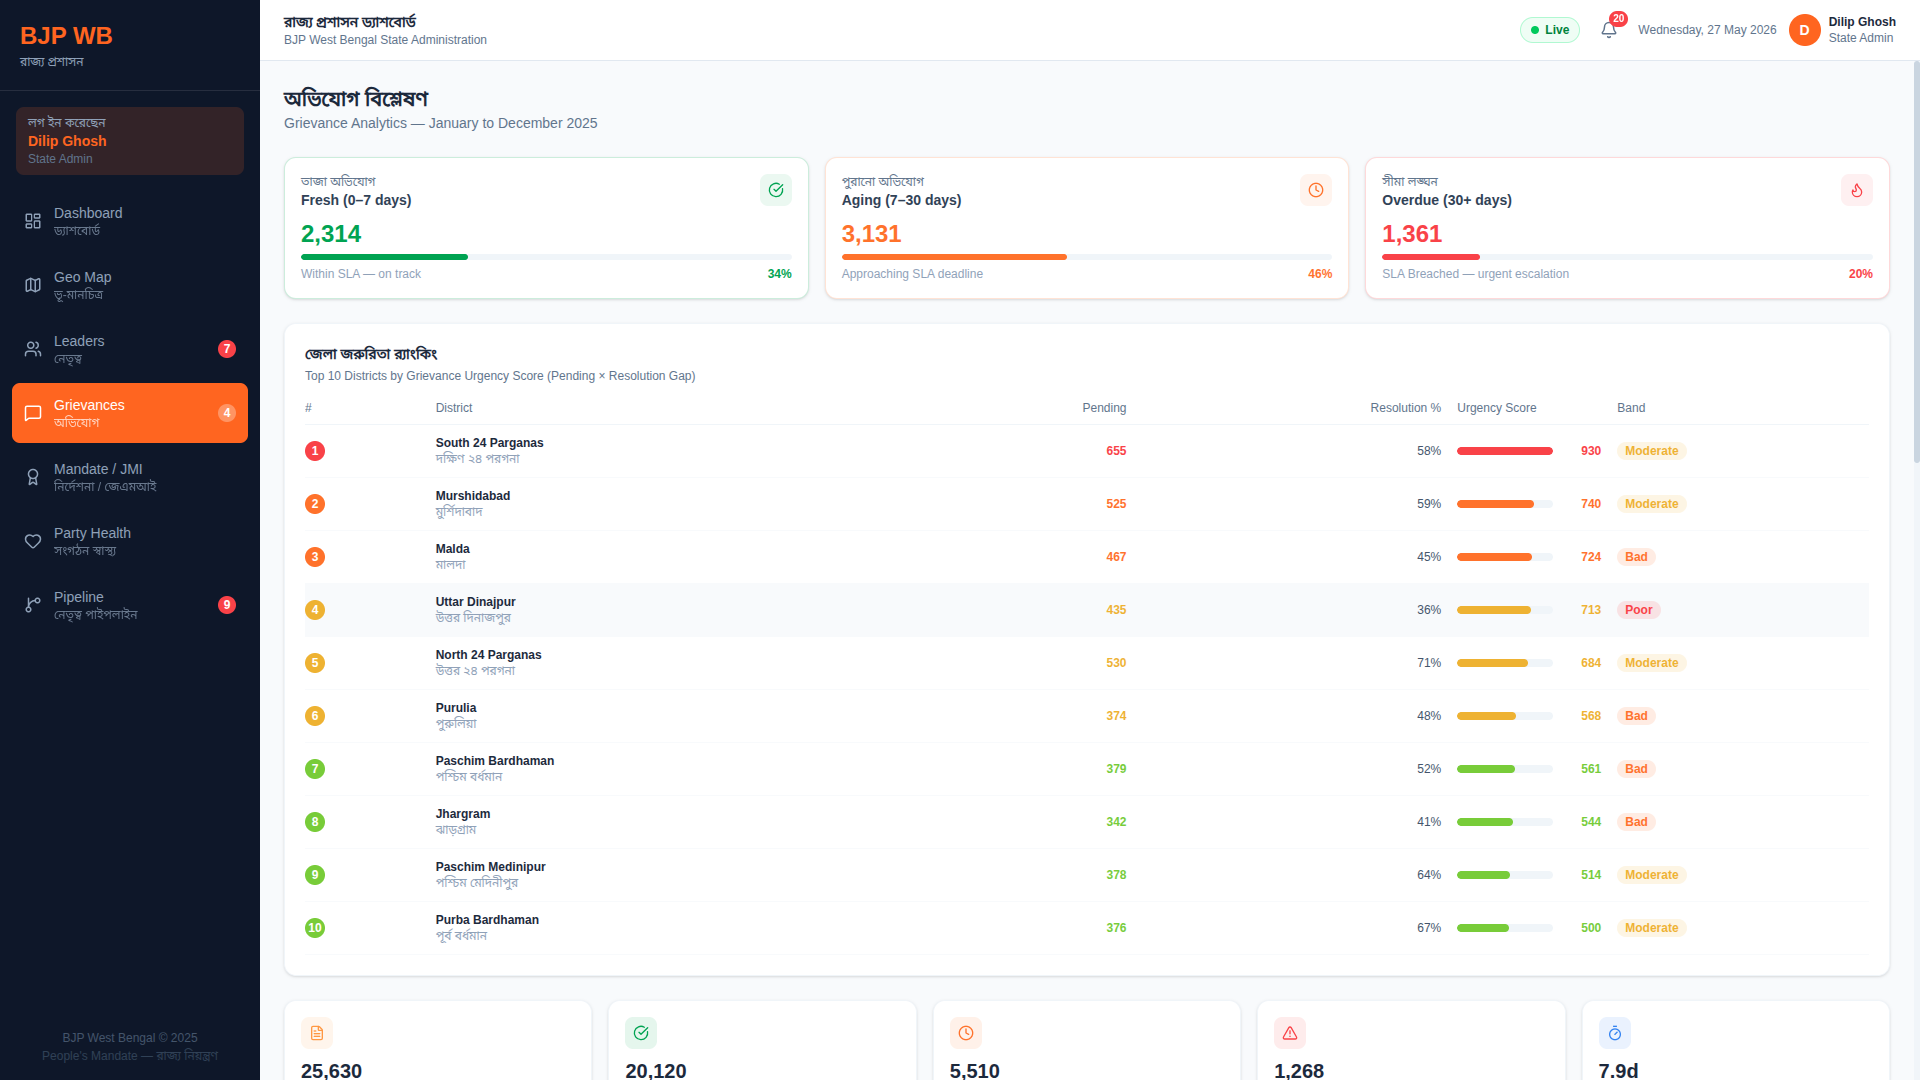Click the logged-in user card in sidebar

point(130,141)
